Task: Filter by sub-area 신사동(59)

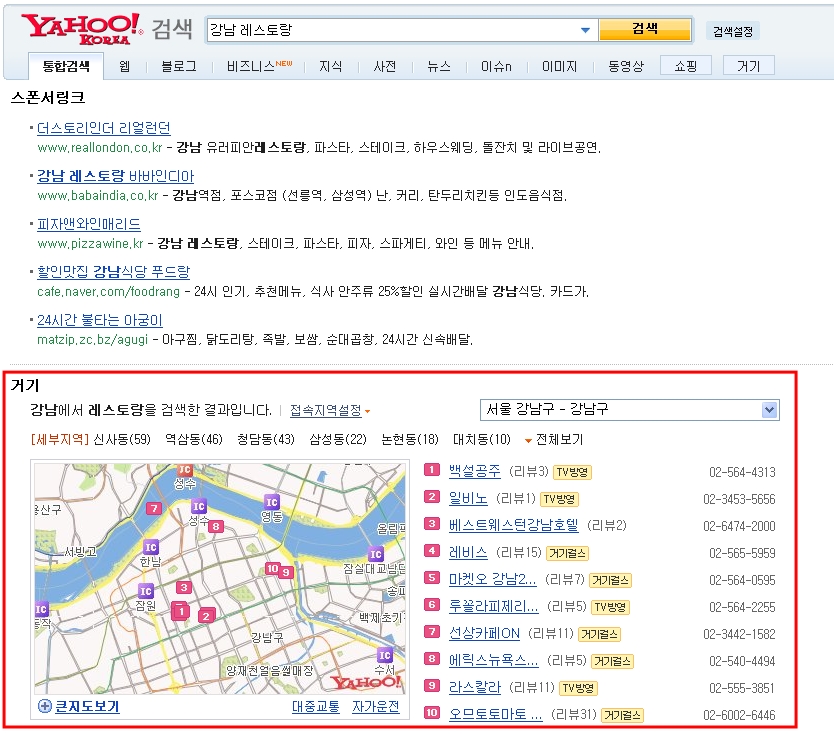Action: click(122, 439)
